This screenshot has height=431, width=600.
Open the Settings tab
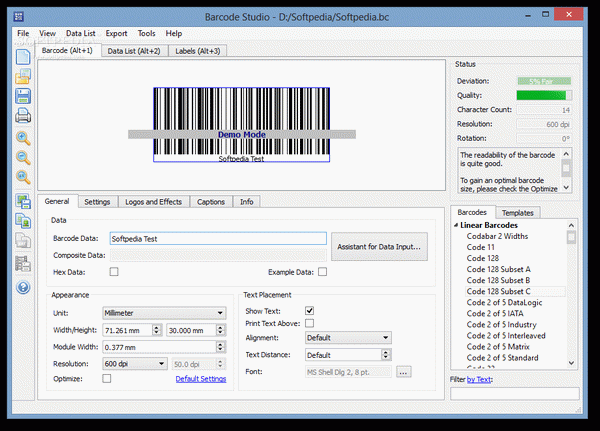(97, 202)
